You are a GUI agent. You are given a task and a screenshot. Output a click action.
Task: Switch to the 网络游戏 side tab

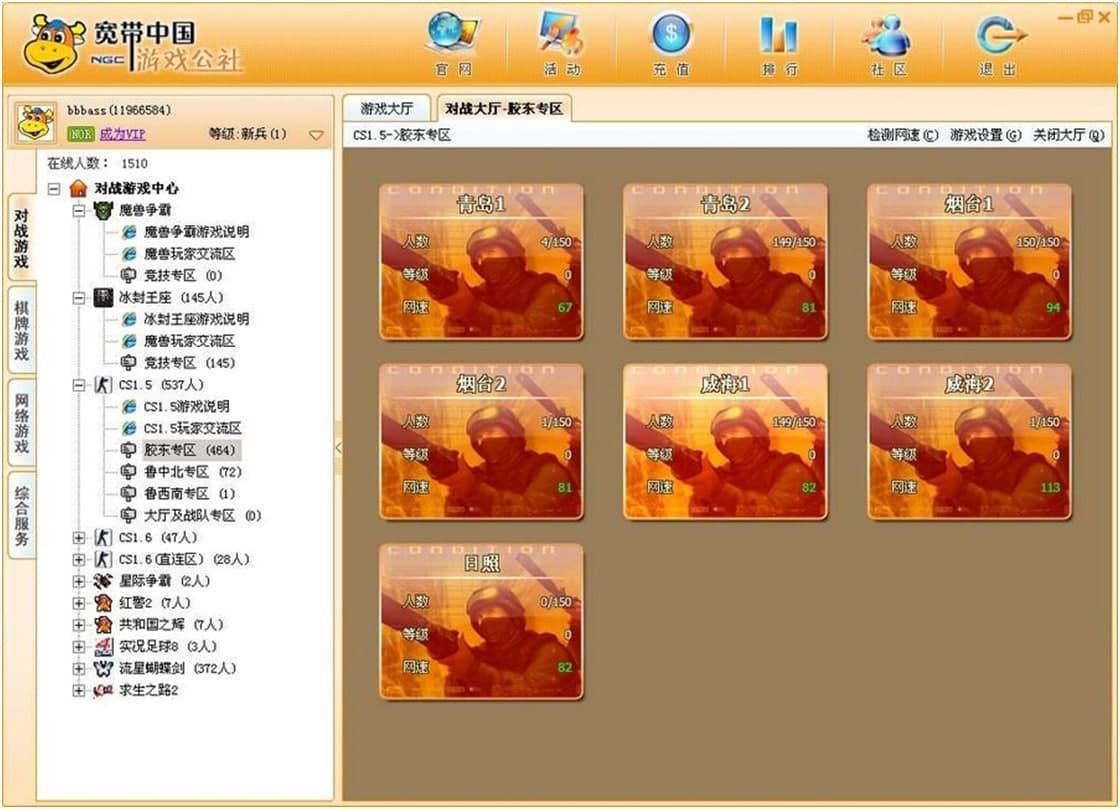pyautogui.click(x=21, y=422)
